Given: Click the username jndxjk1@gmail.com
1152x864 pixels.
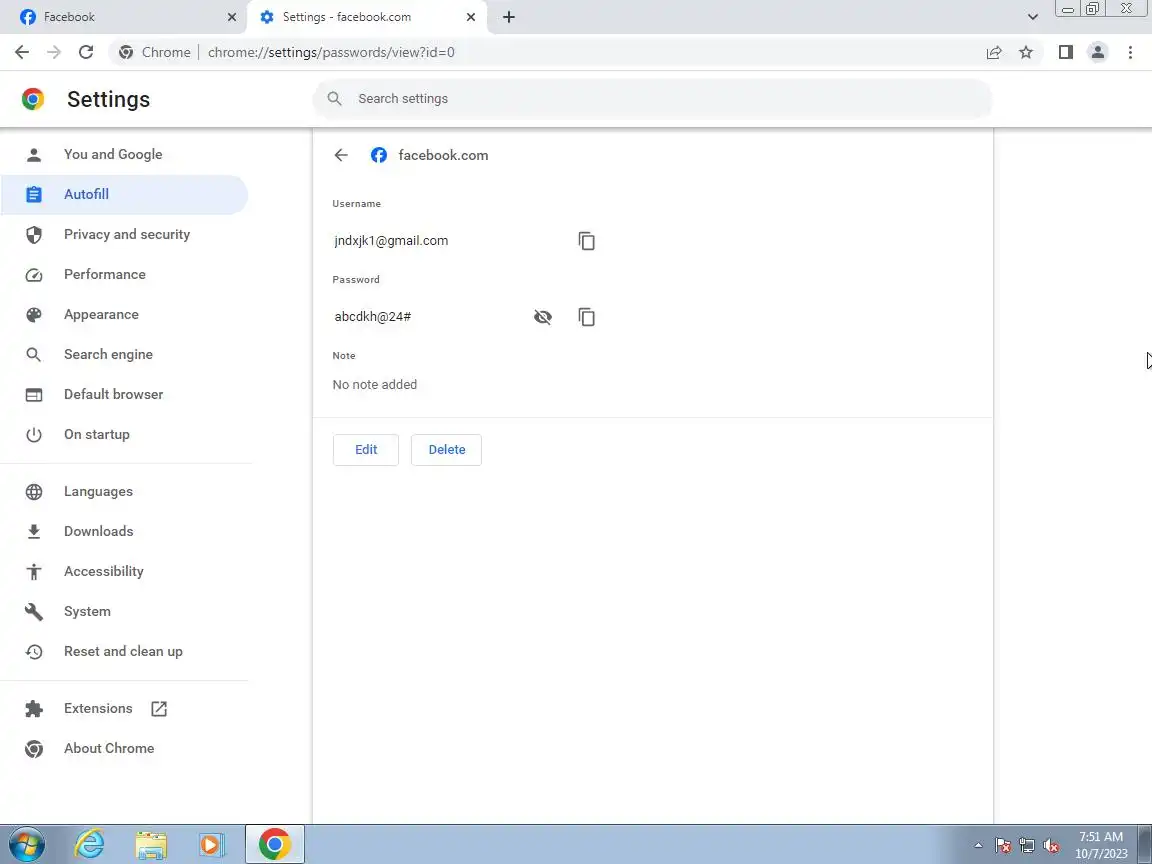Looking at the screenshot, I should [391, 241].
